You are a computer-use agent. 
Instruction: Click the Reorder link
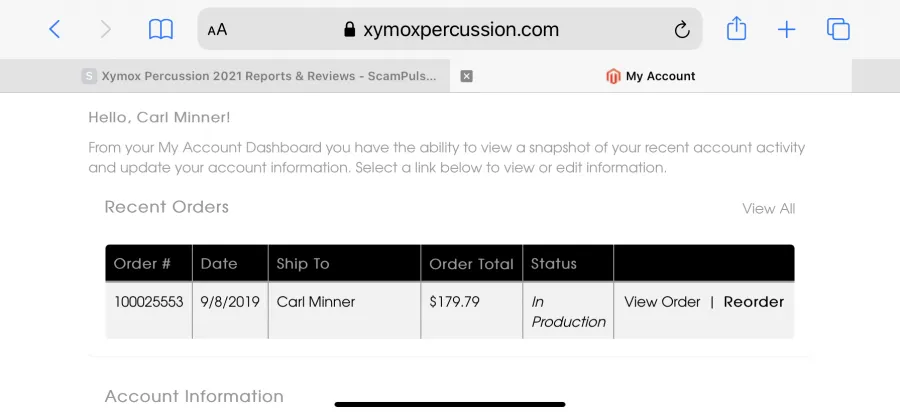pos(753,302)
